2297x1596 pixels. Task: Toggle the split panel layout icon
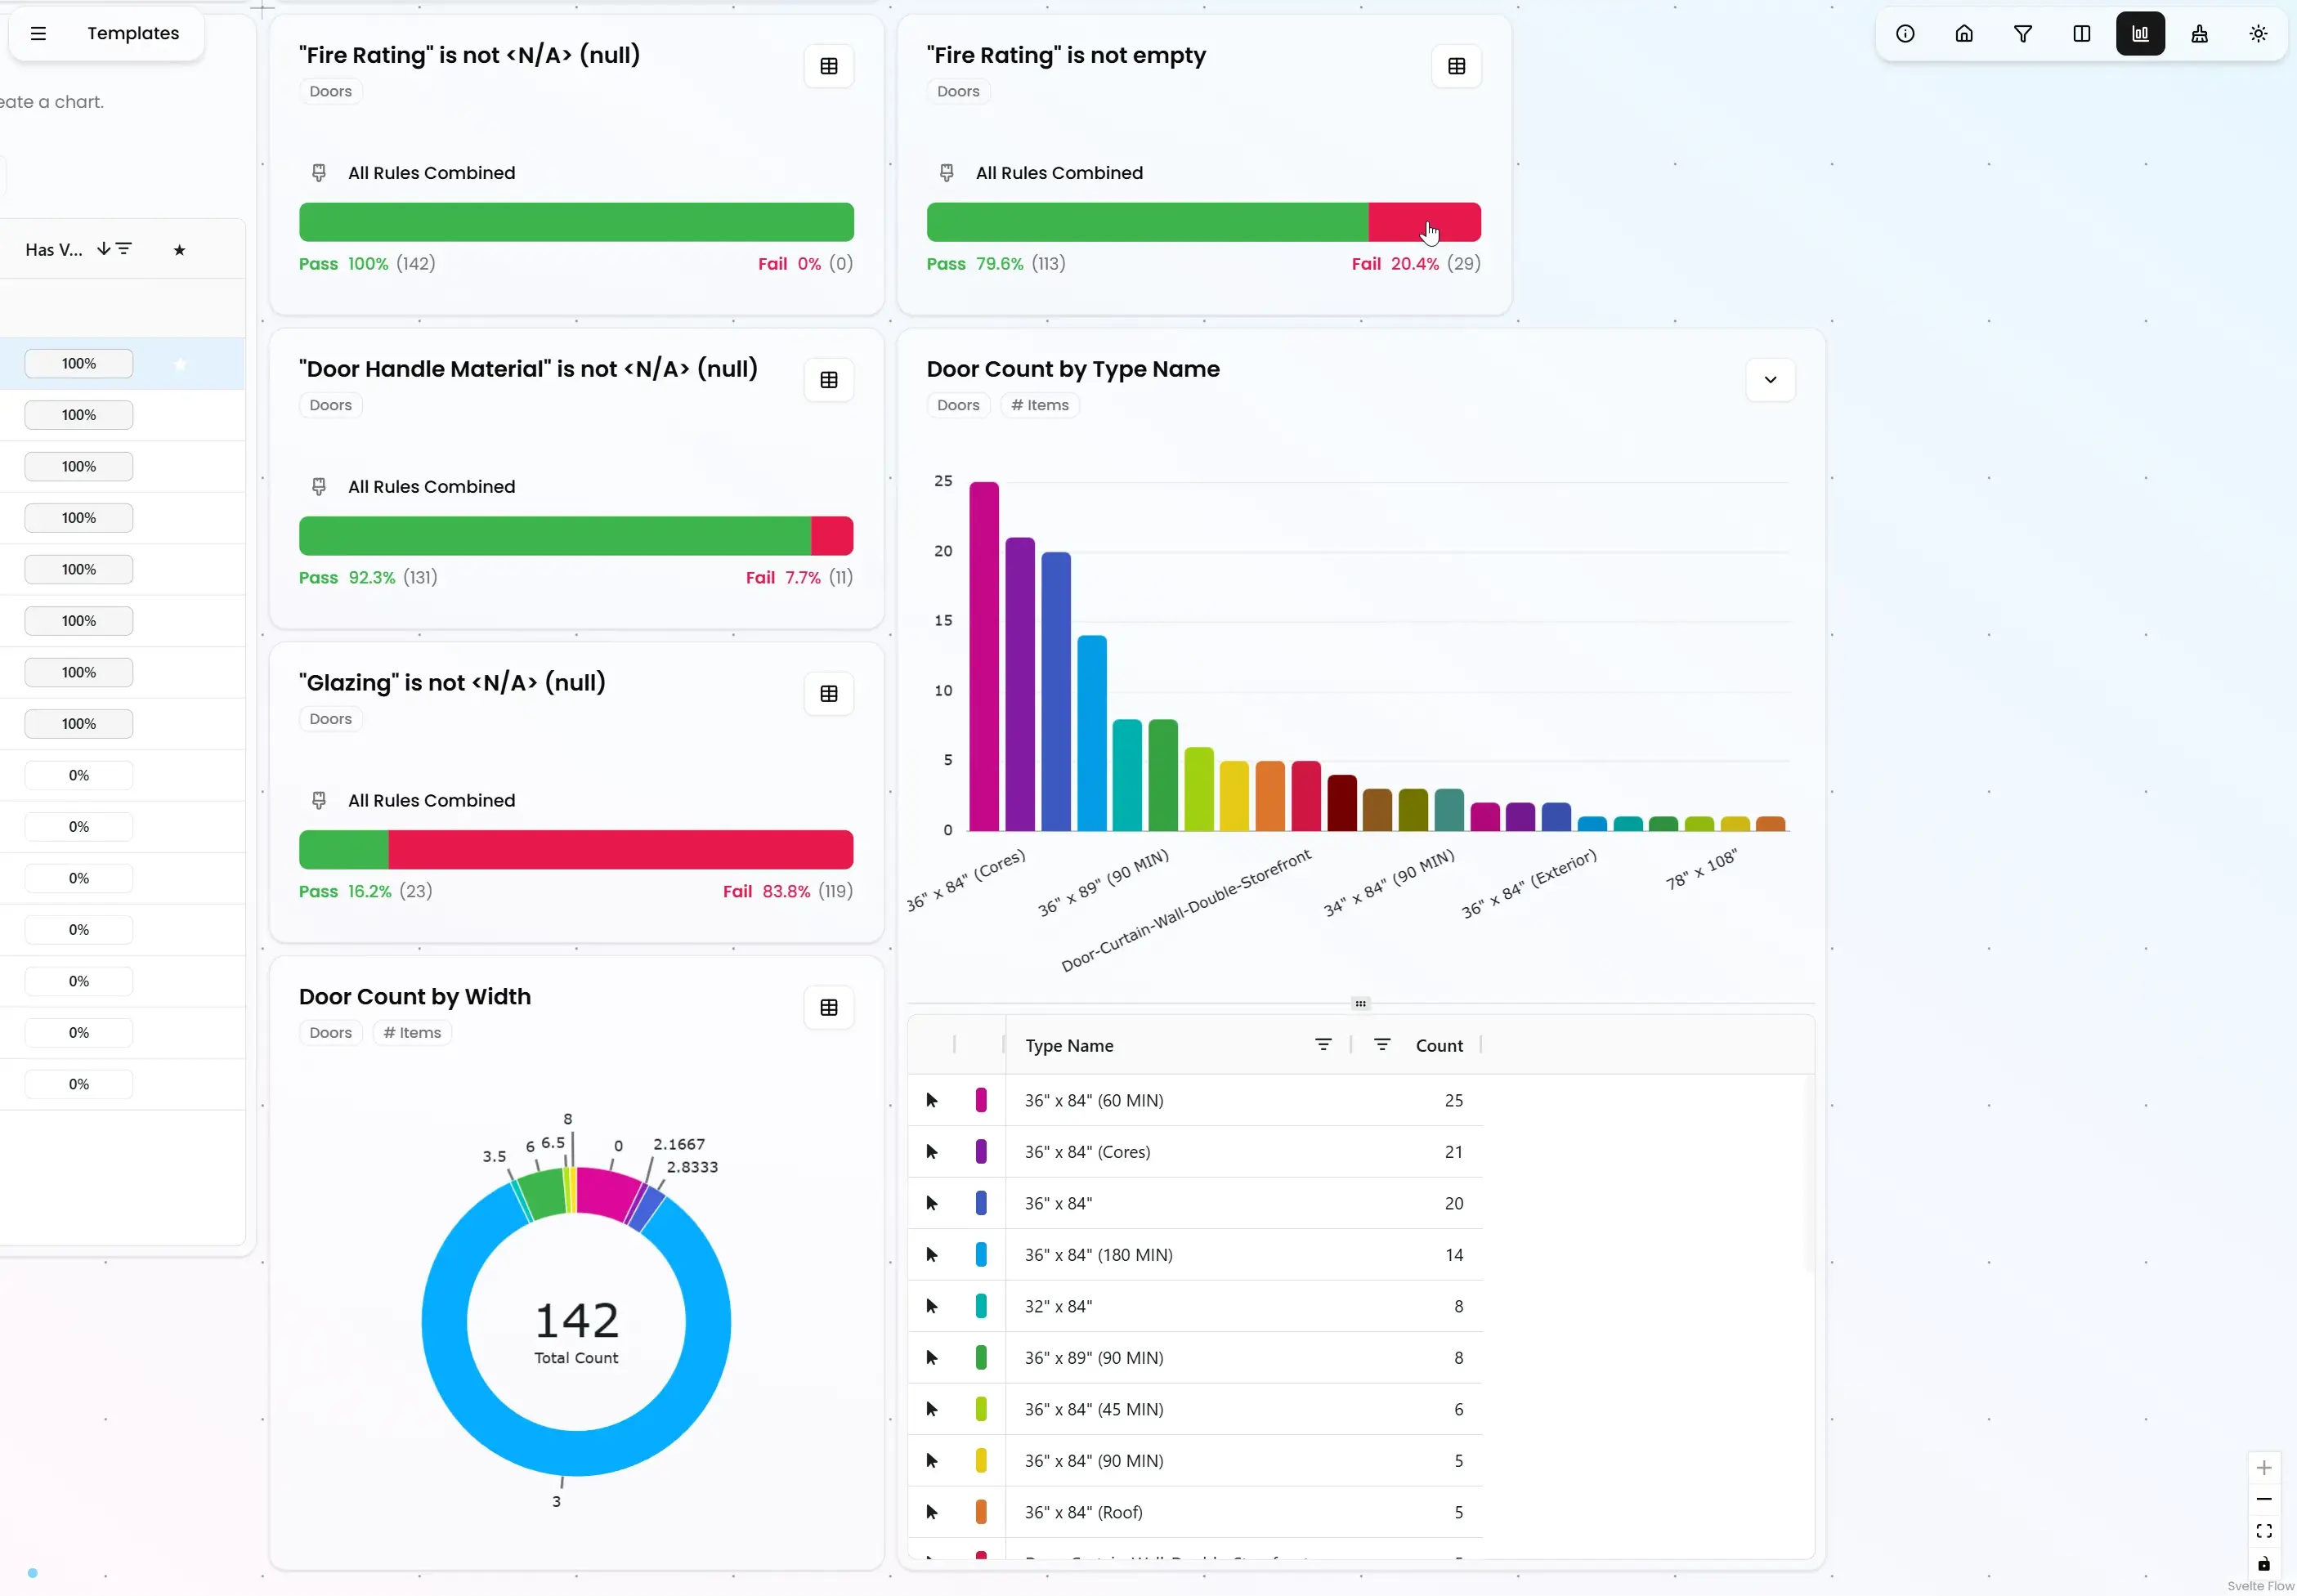tap(2082, 34)
